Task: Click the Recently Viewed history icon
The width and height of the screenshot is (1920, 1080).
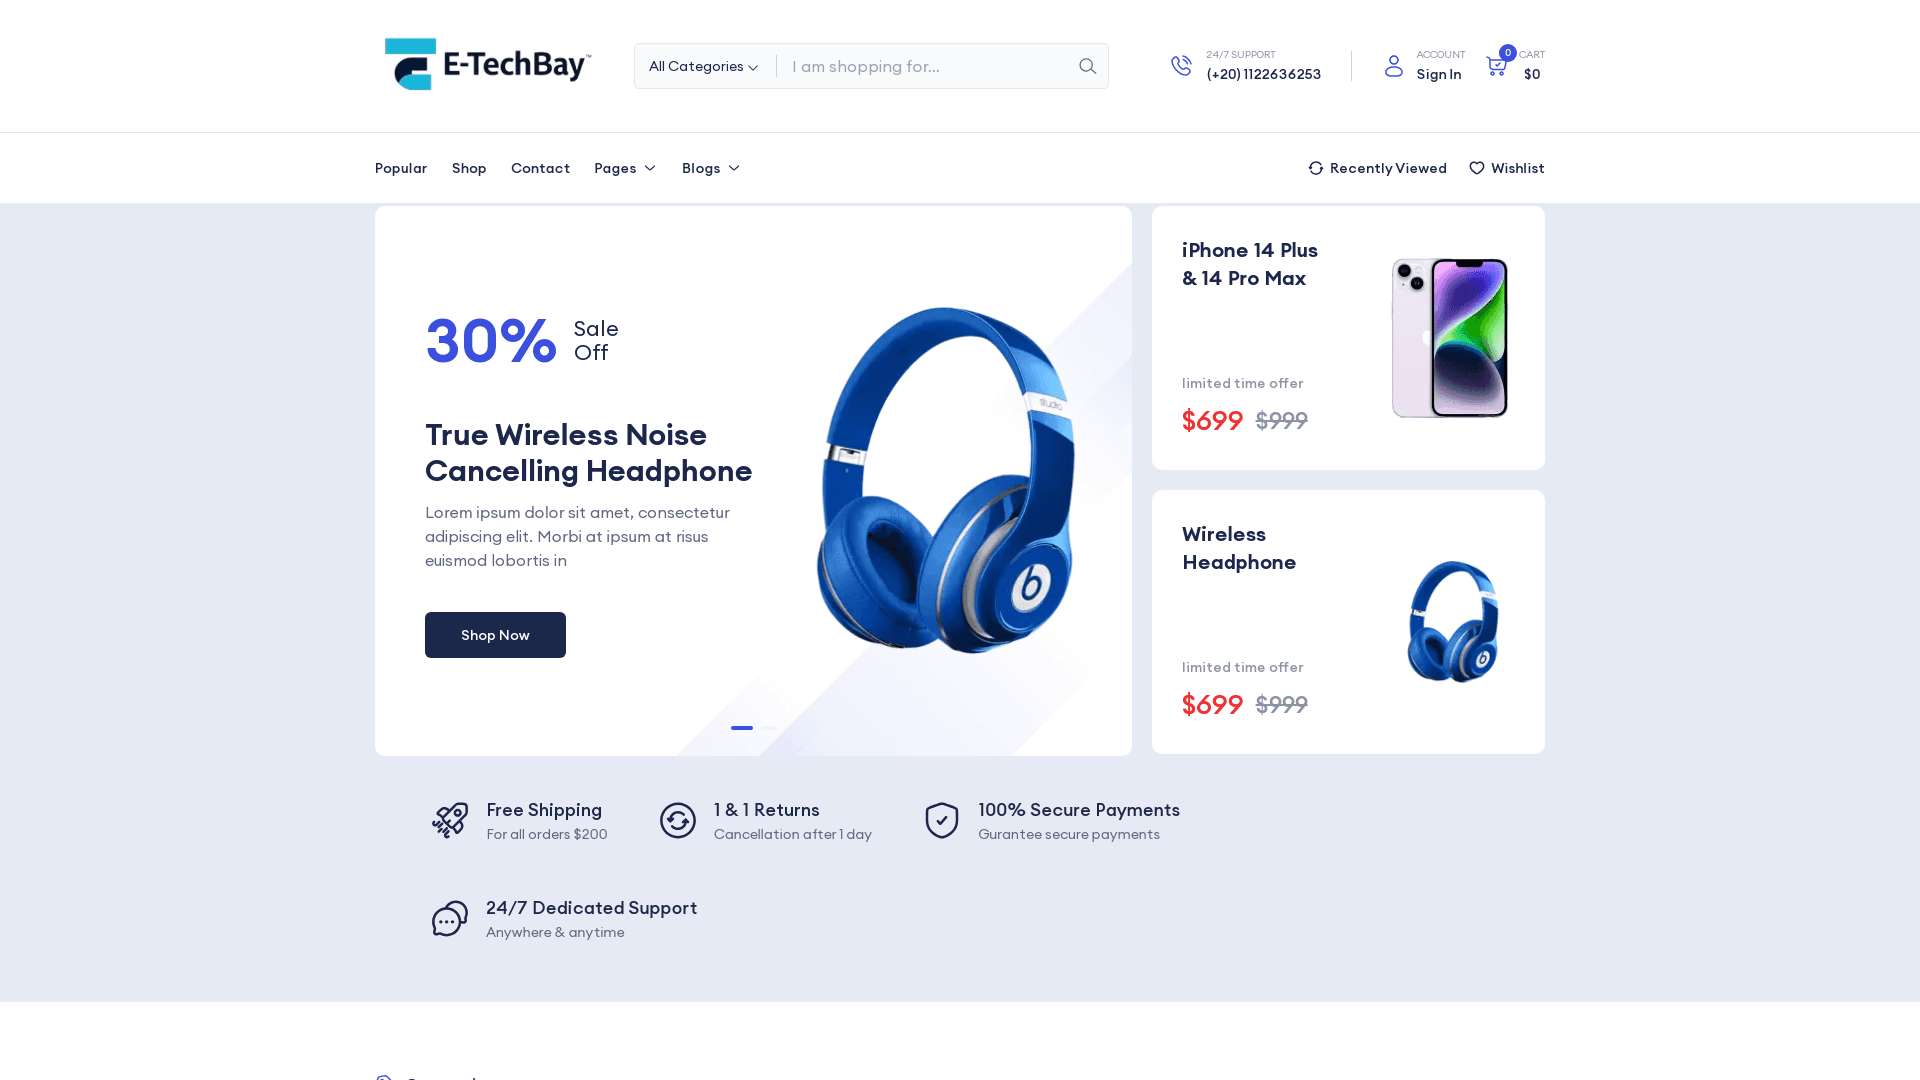Action: point(1316,167)
